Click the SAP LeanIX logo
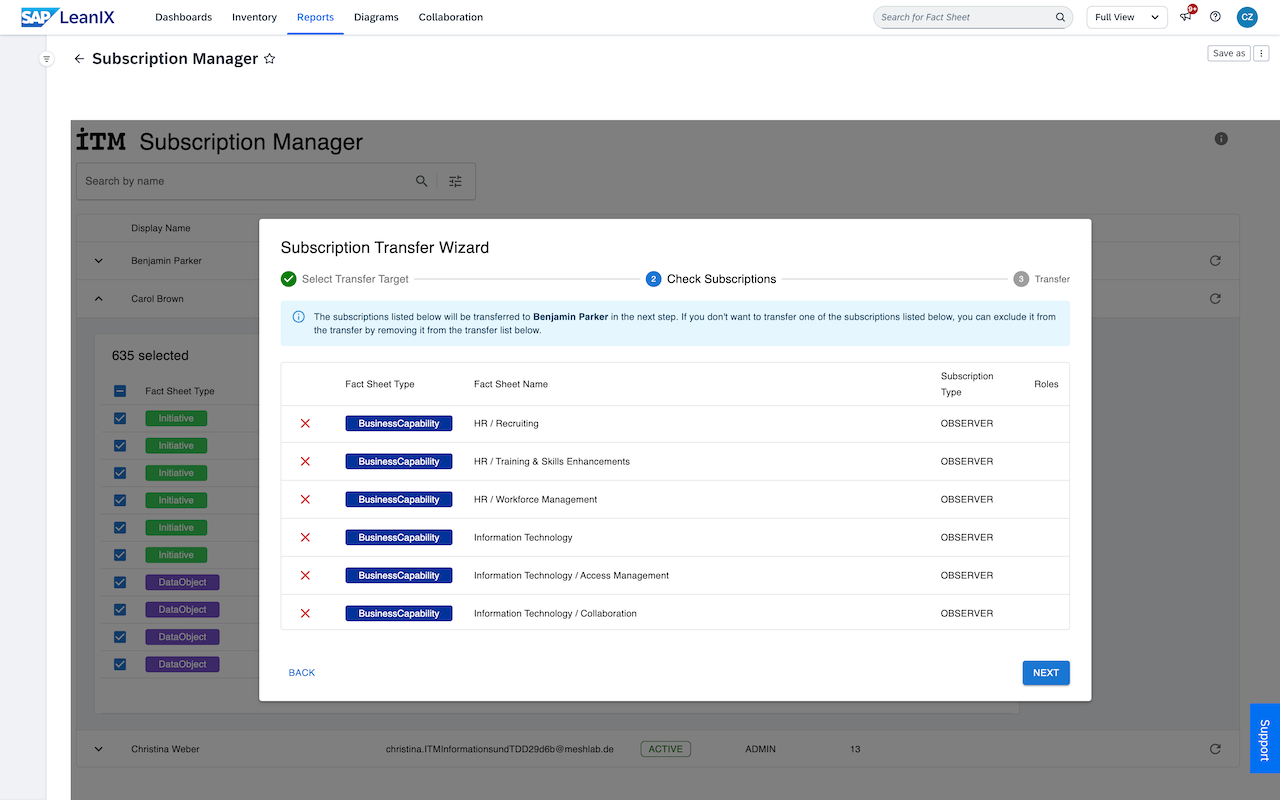Viewport: 1280px width, 800px height. pos(68,17)
